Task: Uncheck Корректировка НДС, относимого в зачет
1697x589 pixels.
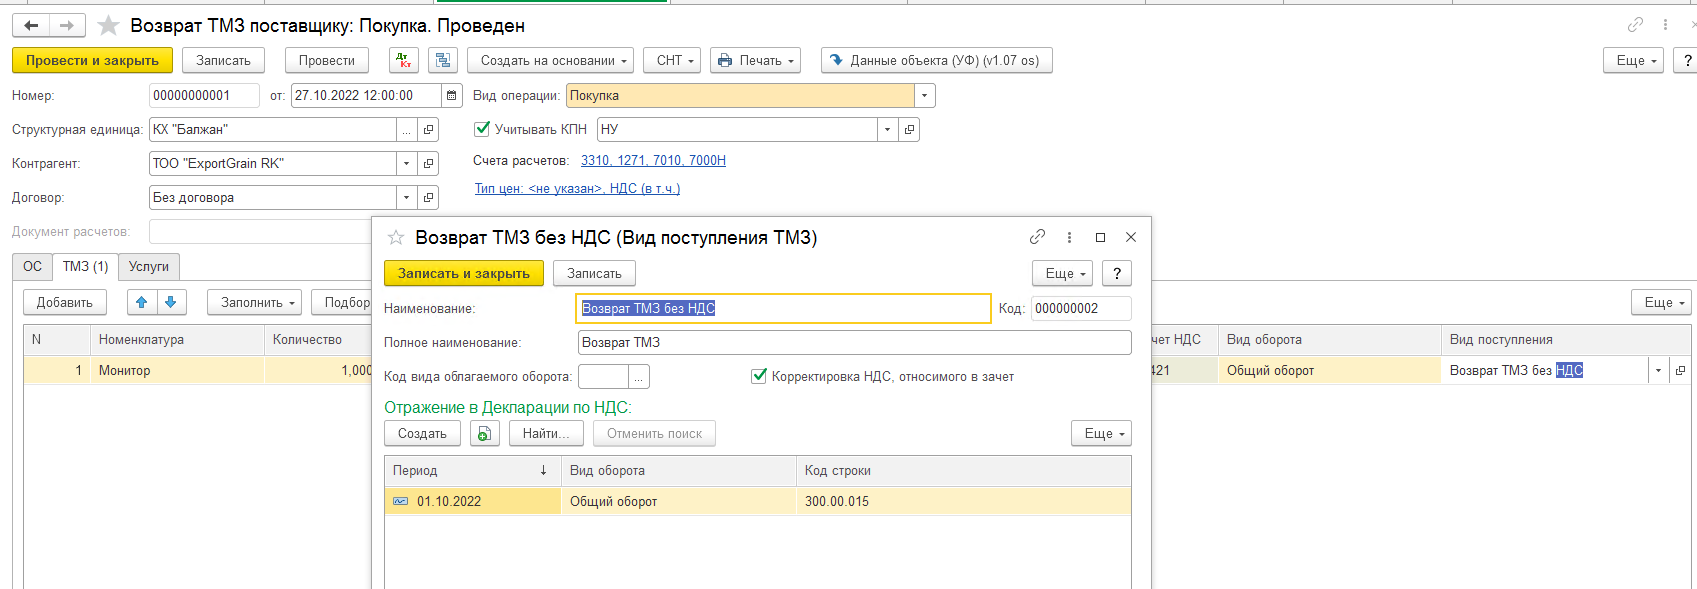Action: coord(759,376)
